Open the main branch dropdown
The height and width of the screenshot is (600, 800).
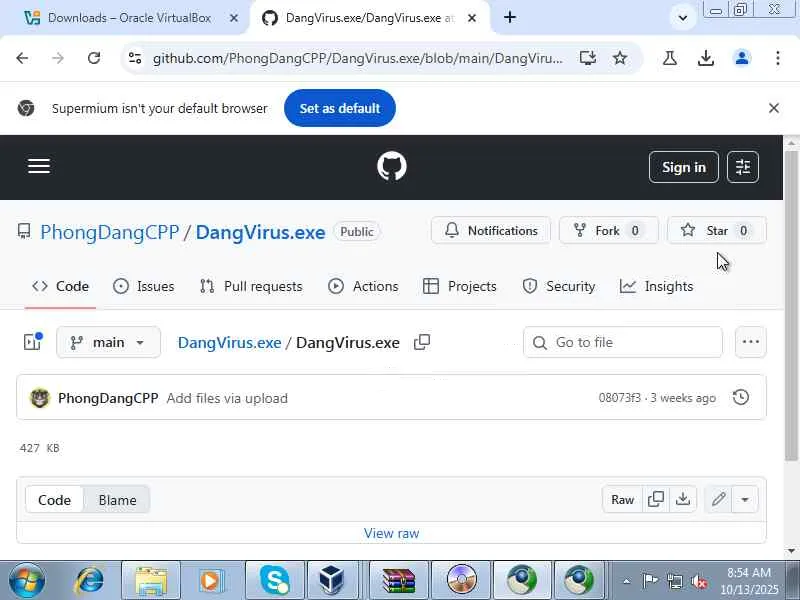pos(108,342)
